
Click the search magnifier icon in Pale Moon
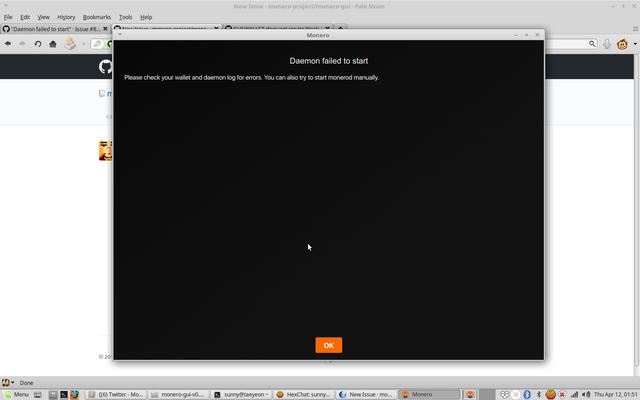point(592,44)
